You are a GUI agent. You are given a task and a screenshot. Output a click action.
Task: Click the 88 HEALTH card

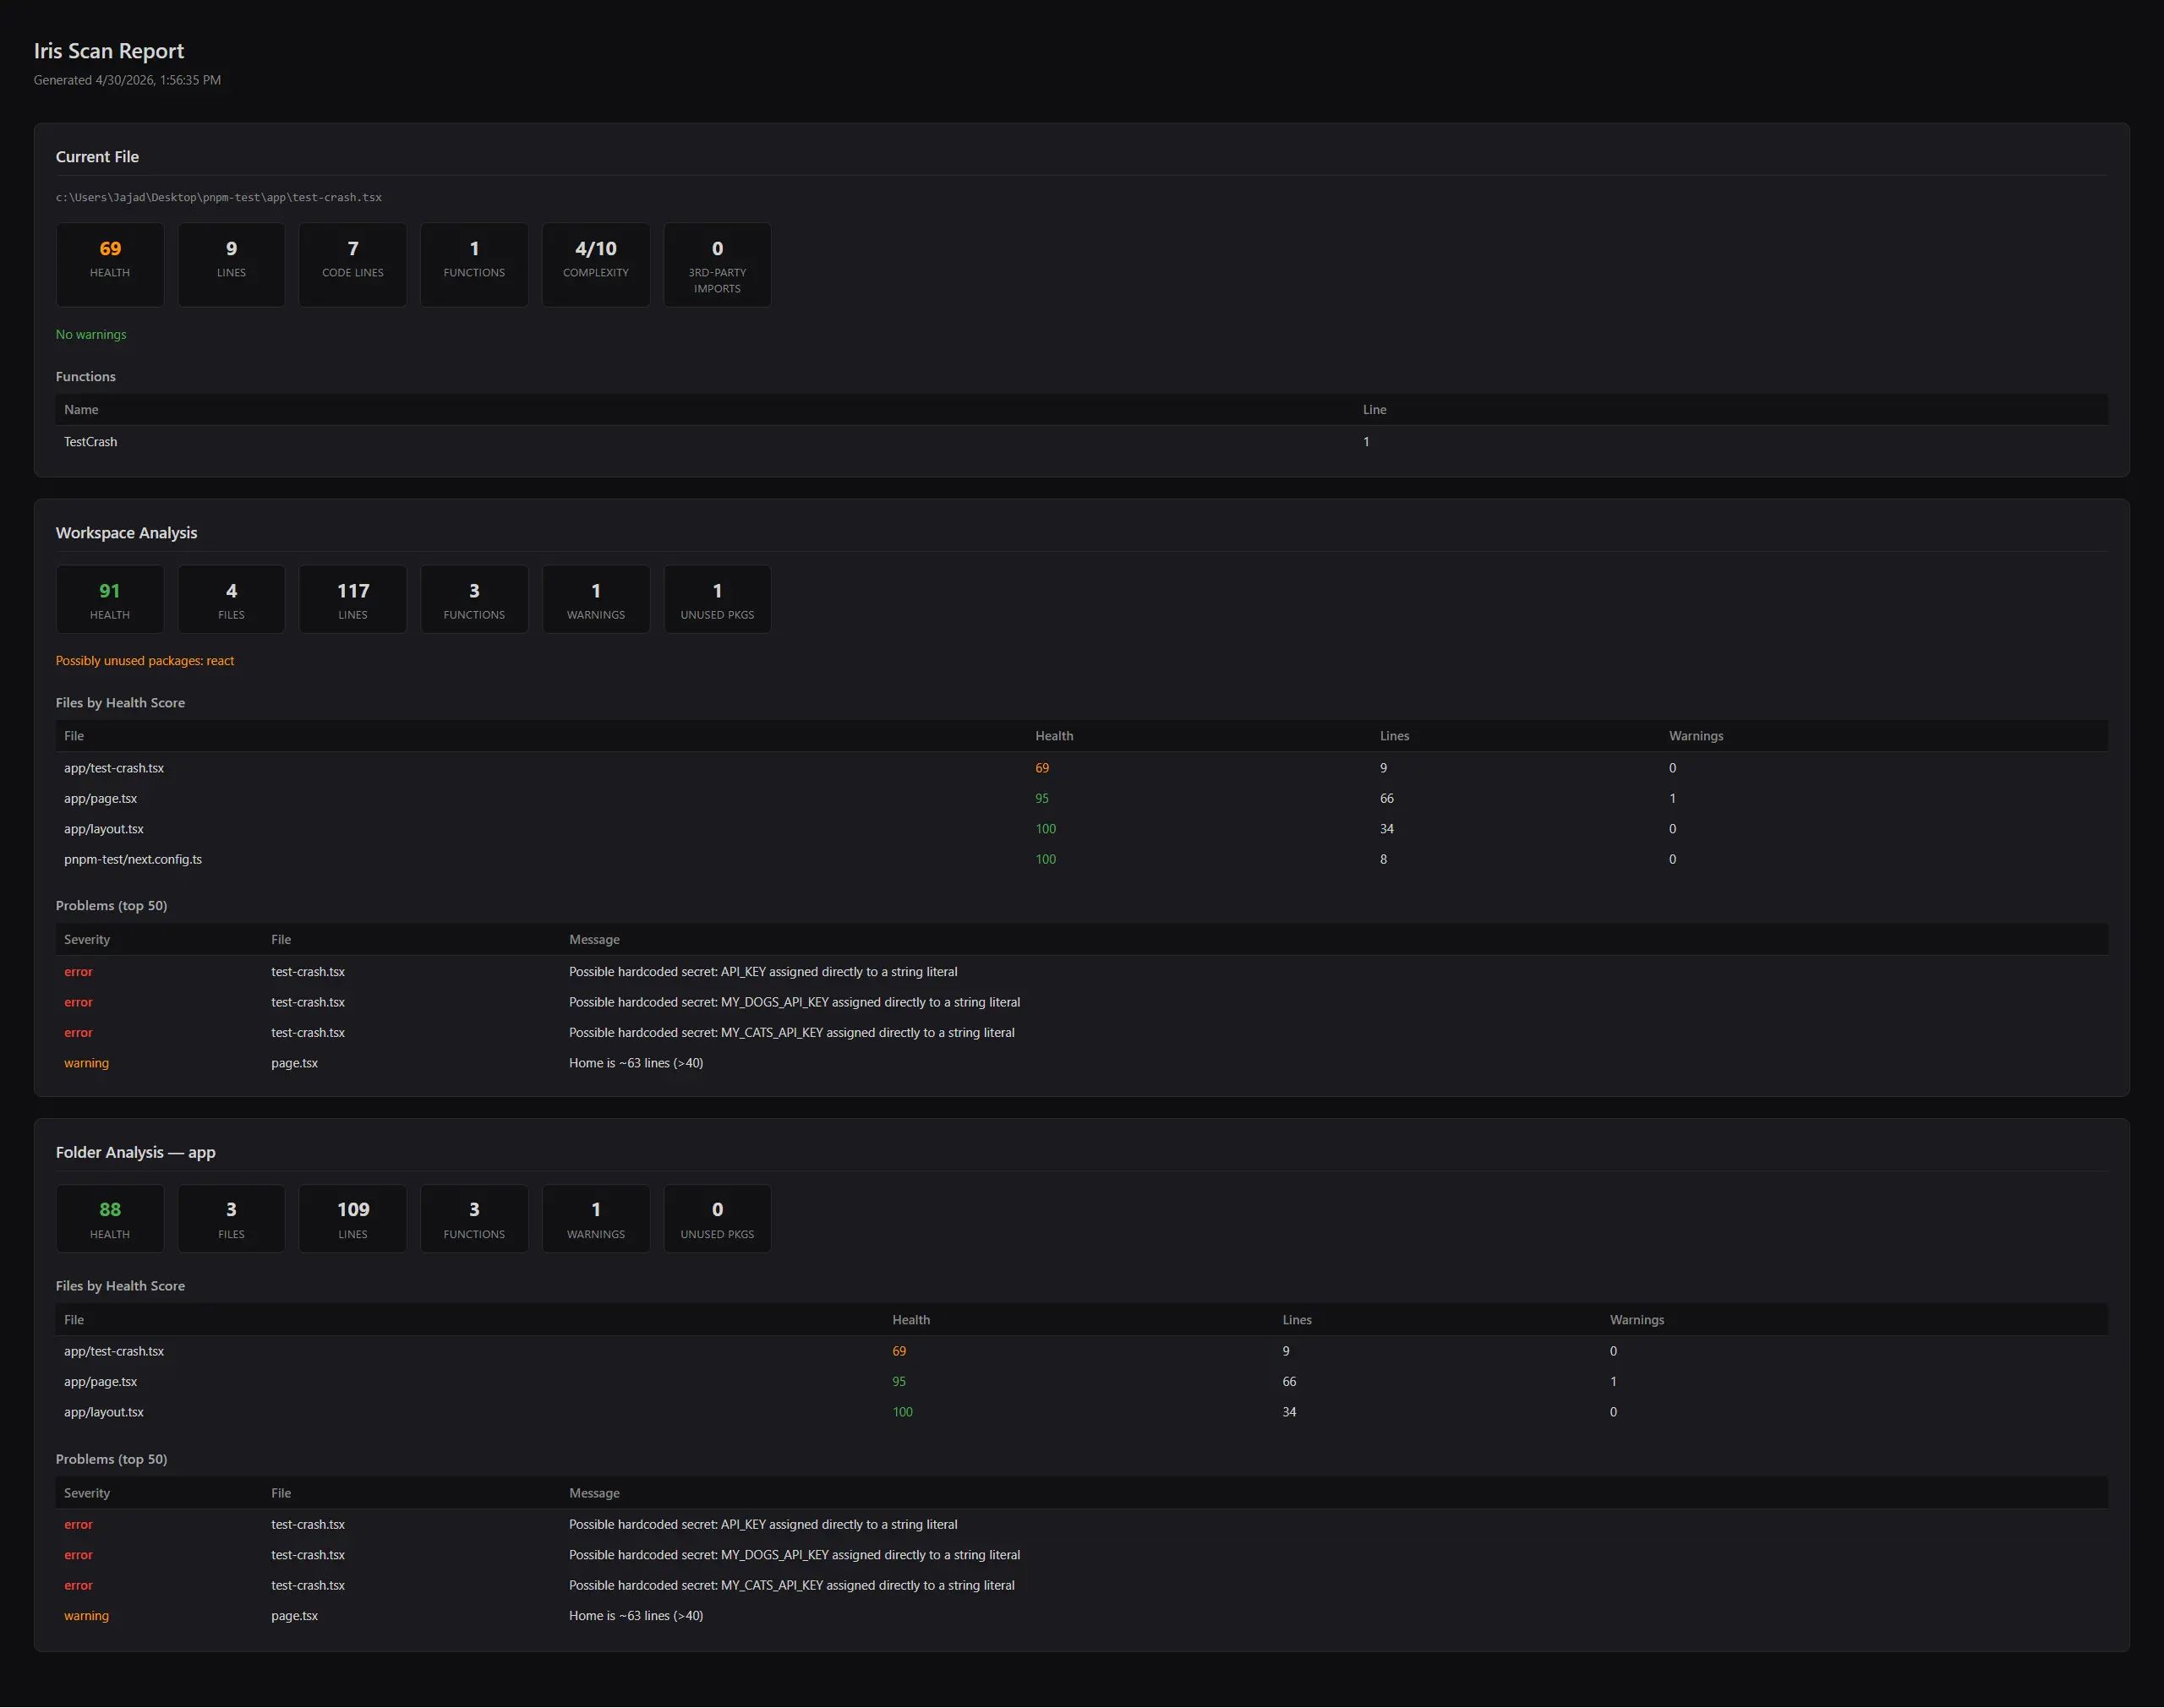(110, 1219)
